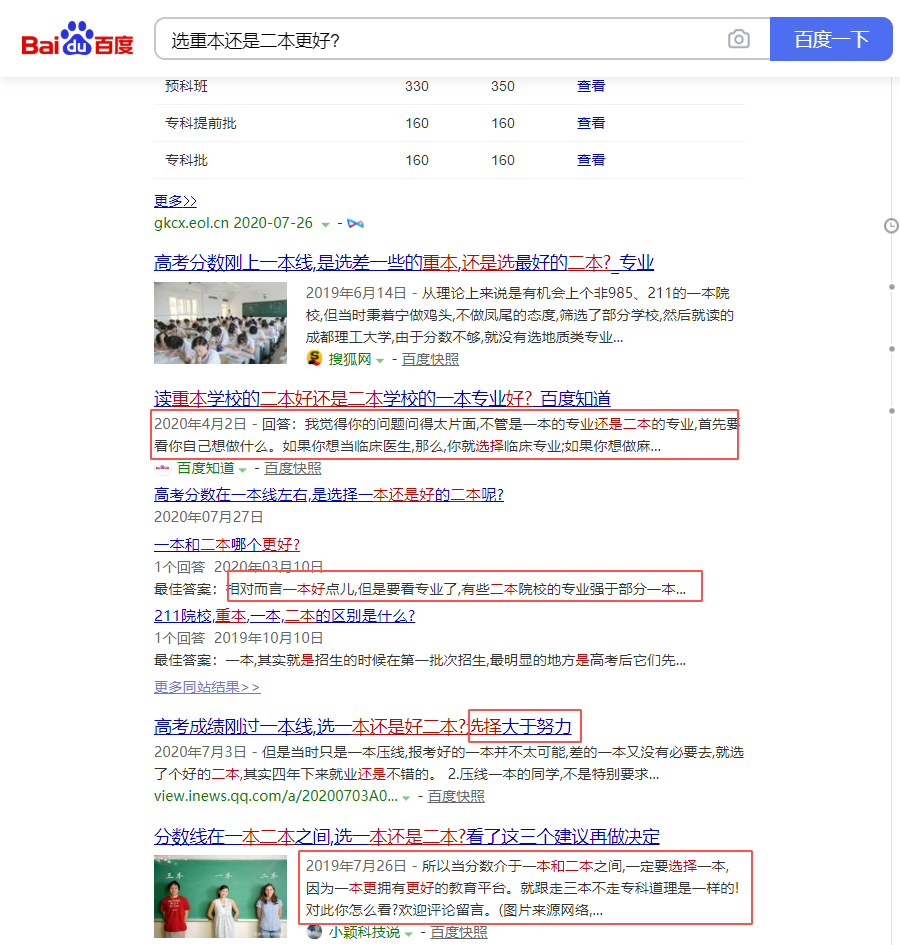
Task: Open camera image search in search box
Action: [x=738, y=40]
